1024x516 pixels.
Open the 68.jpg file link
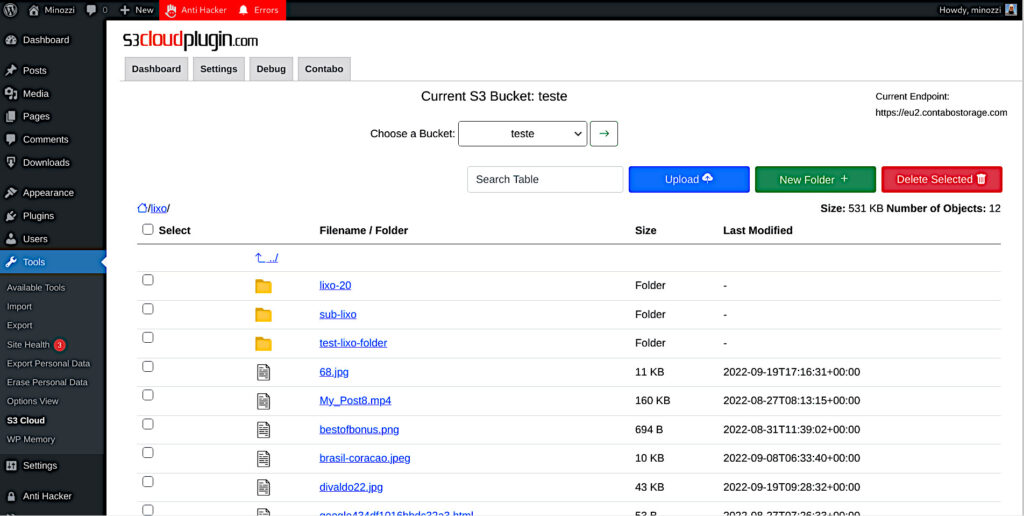[334, 372]
